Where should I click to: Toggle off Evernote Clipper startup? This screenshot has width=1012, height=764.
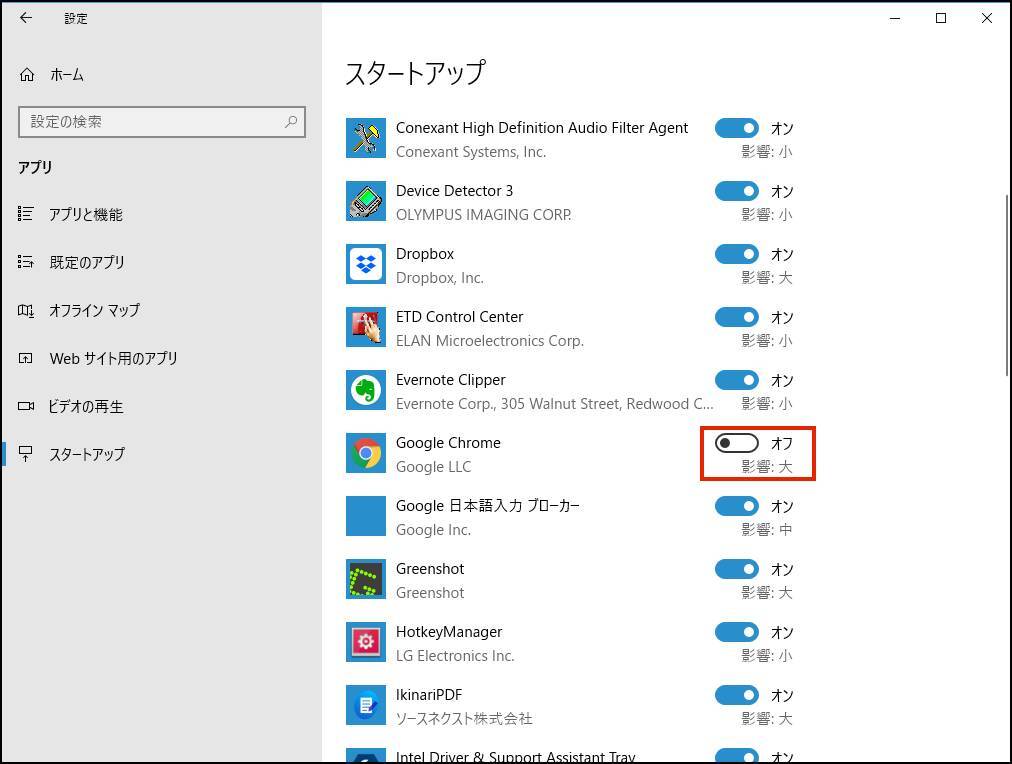coord(737,380)
